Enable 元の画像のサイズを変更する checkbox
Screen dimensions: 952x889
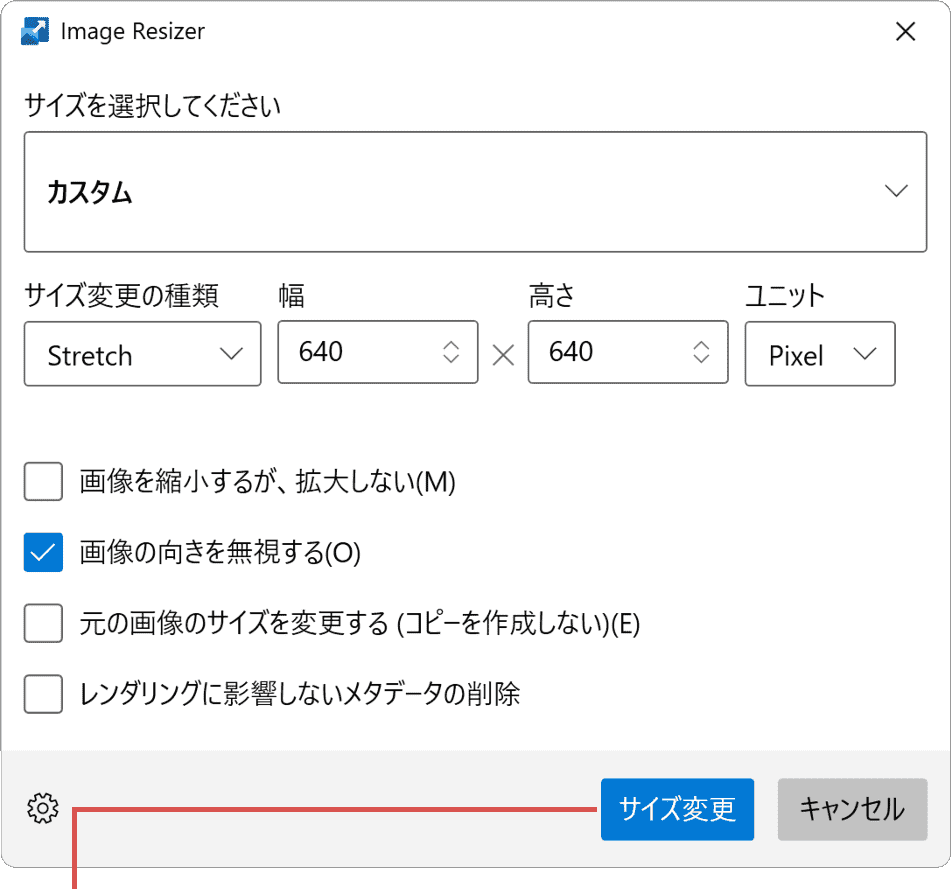tap(43, 623)
